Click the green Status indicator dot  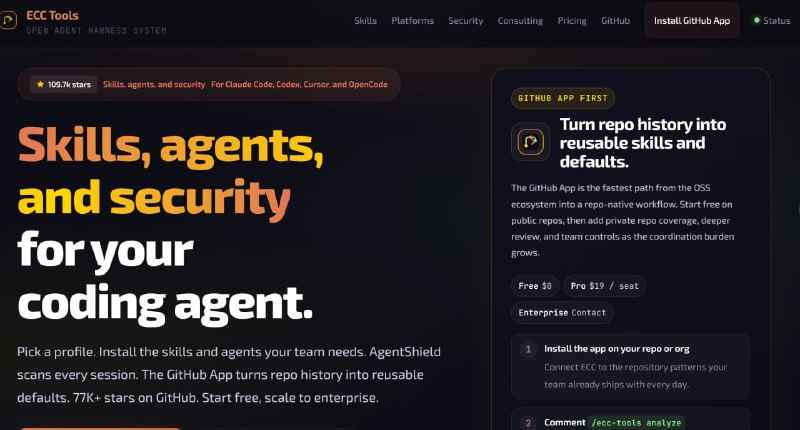[757, 20]
